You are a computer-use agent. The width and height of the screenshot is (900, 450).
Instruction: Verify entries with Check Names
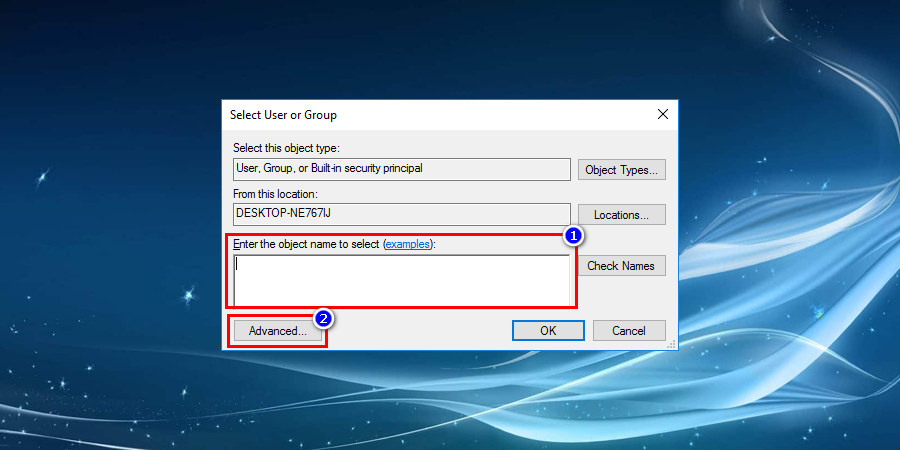622,266
